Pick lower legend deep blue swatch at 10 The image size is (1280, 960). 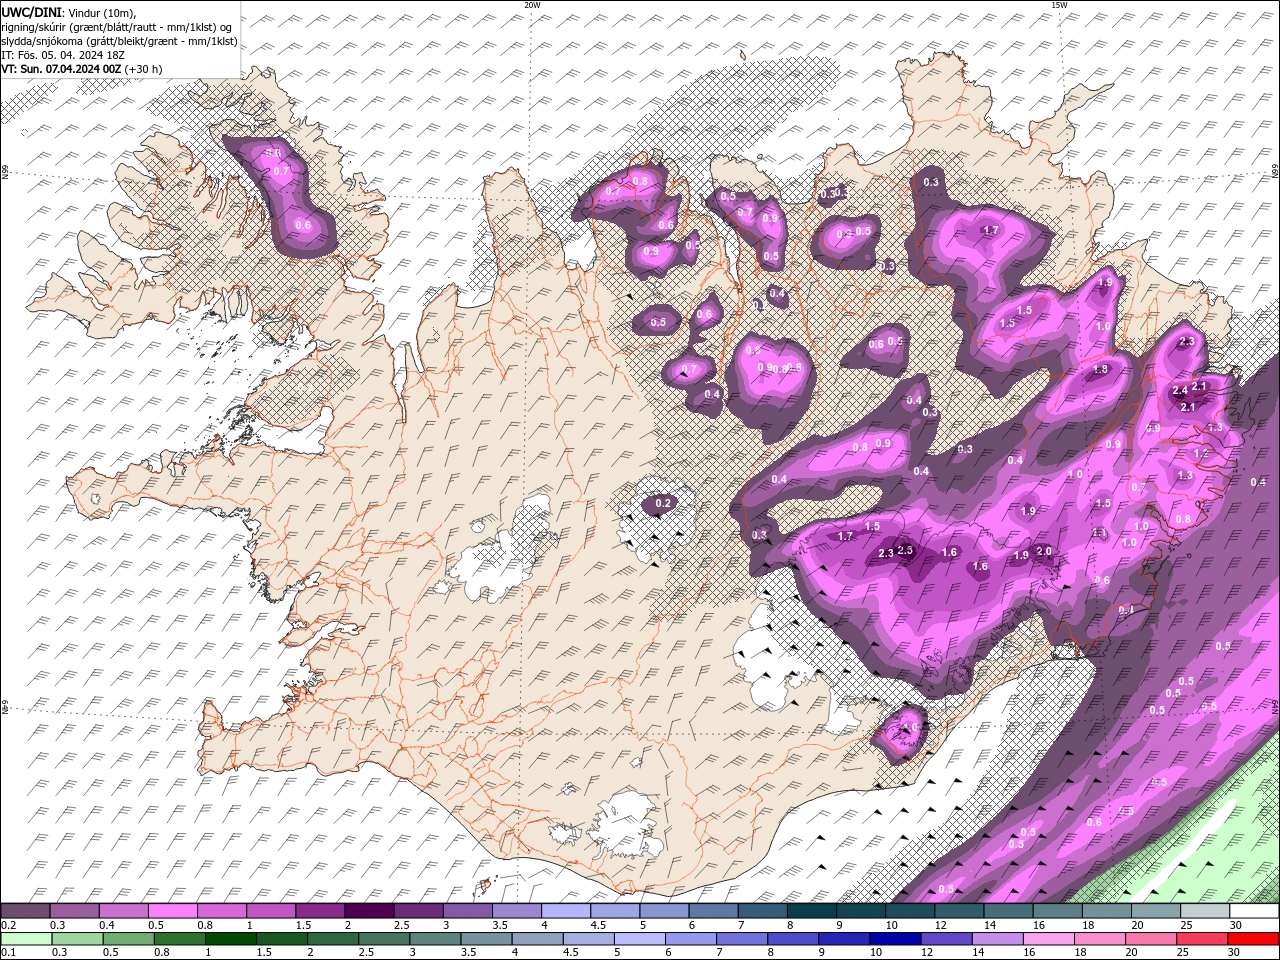pos(895,938)
